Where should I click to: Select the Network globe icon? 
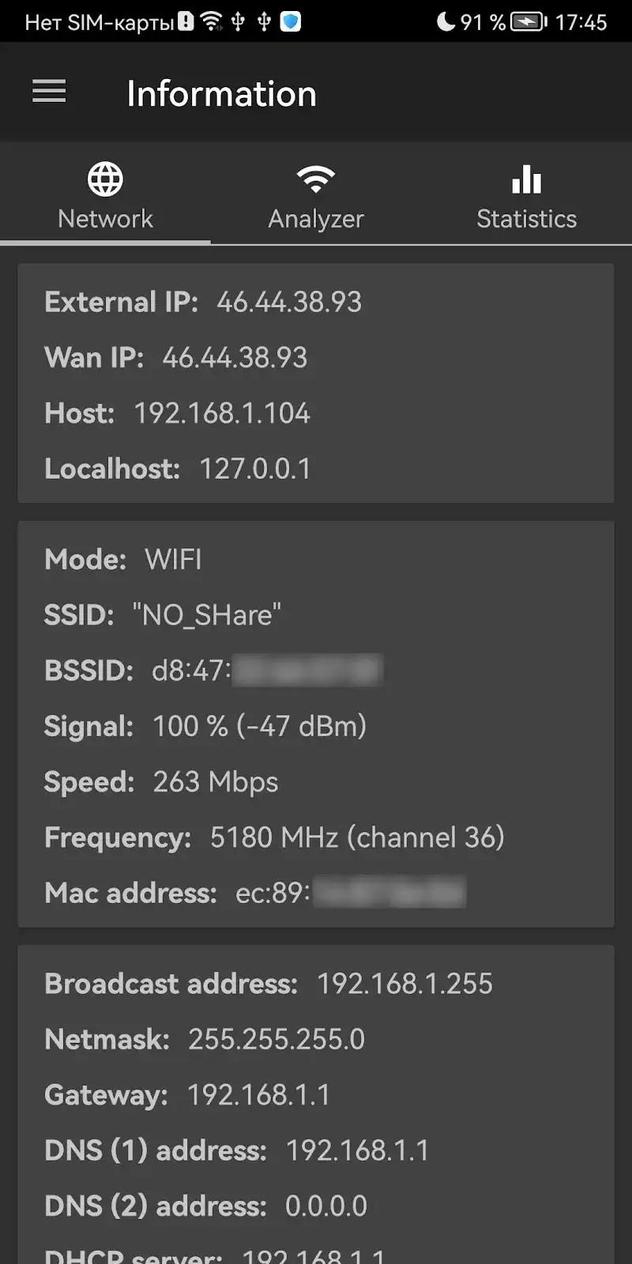pyautogui.click(x=105, y=177)
